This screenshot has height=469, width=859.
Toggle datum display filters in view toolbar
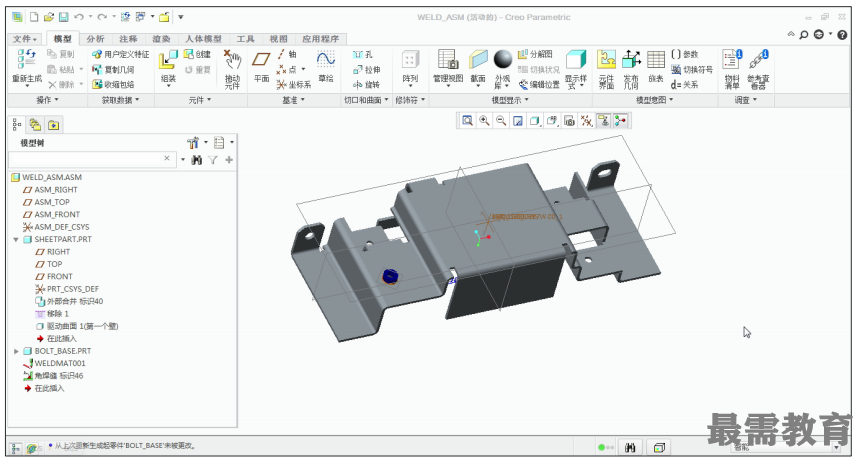click(x=586, y=121)
